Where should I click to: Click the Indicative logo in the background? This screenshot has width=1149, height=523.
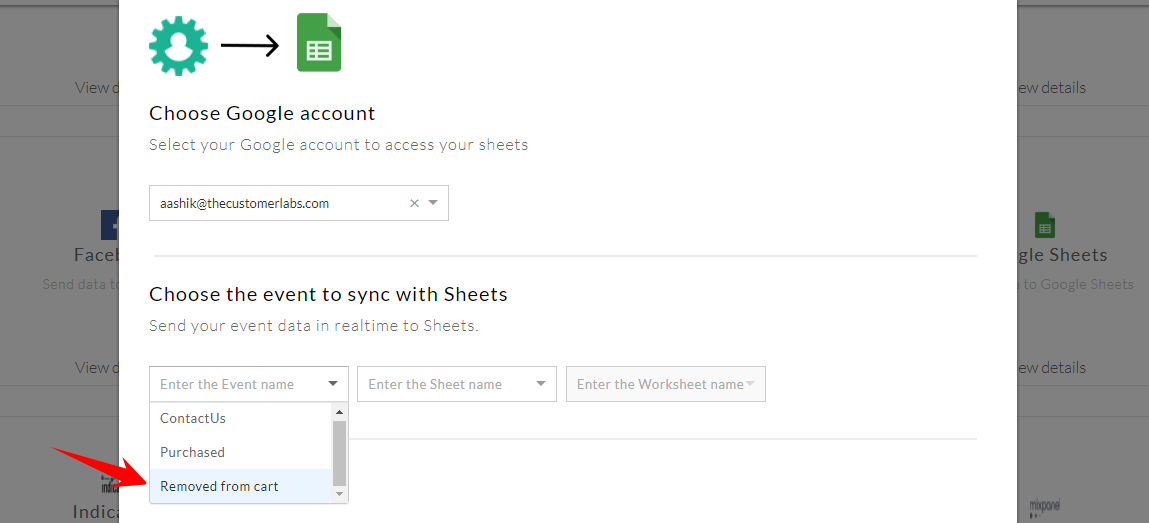tap(109, 487)
